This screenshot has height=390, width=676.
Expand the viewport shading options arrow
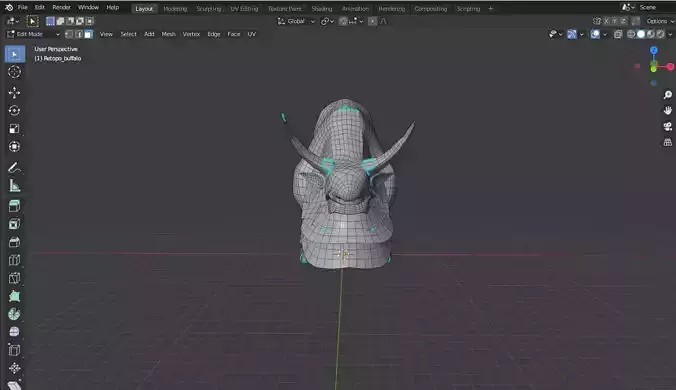tap(670, 34)
